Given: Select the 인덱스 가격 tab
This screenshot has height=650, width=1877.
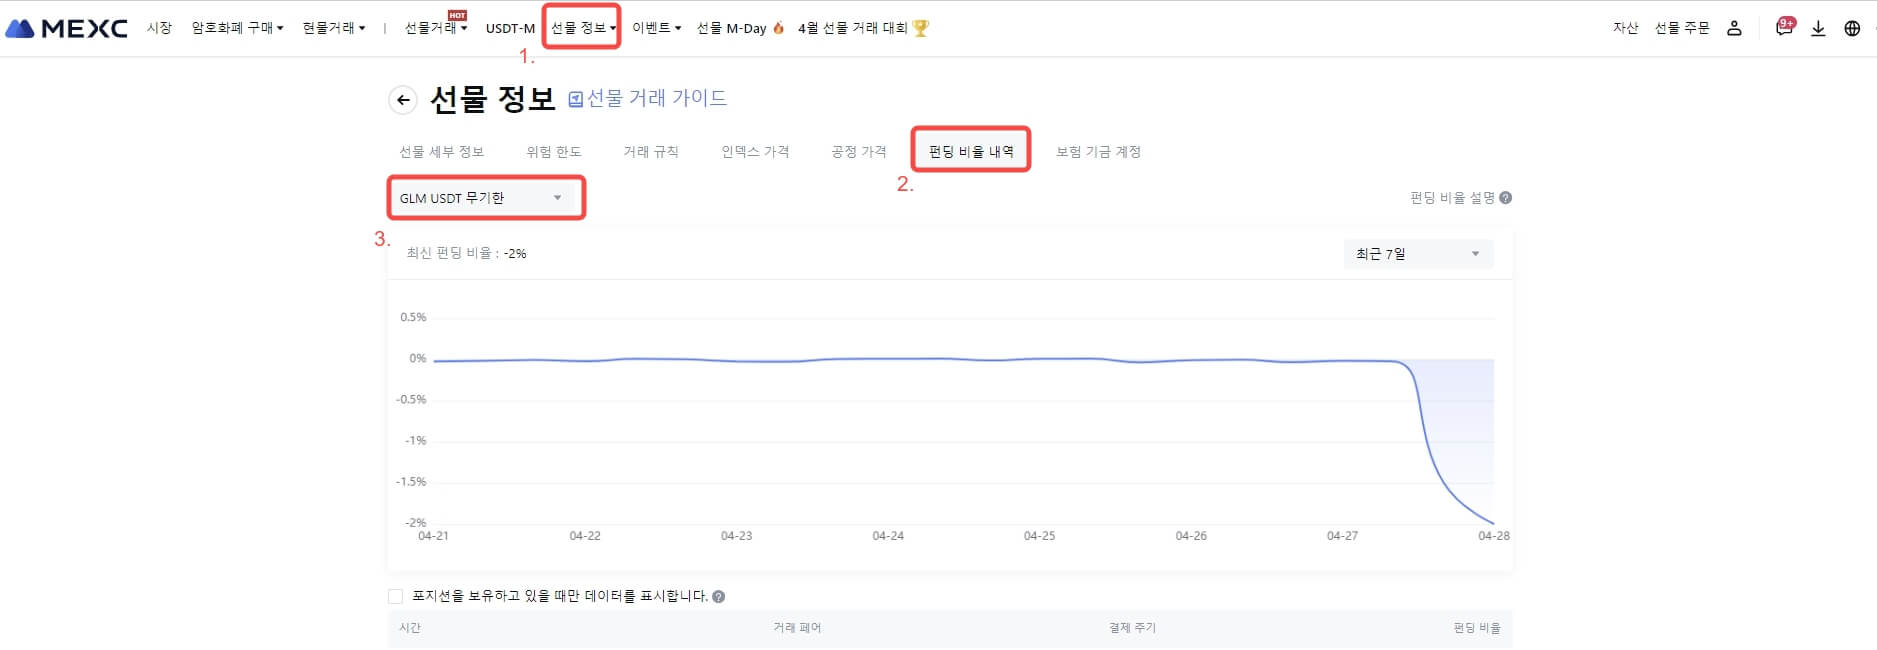Looking at the screenshot, I should tap(755, 151).
